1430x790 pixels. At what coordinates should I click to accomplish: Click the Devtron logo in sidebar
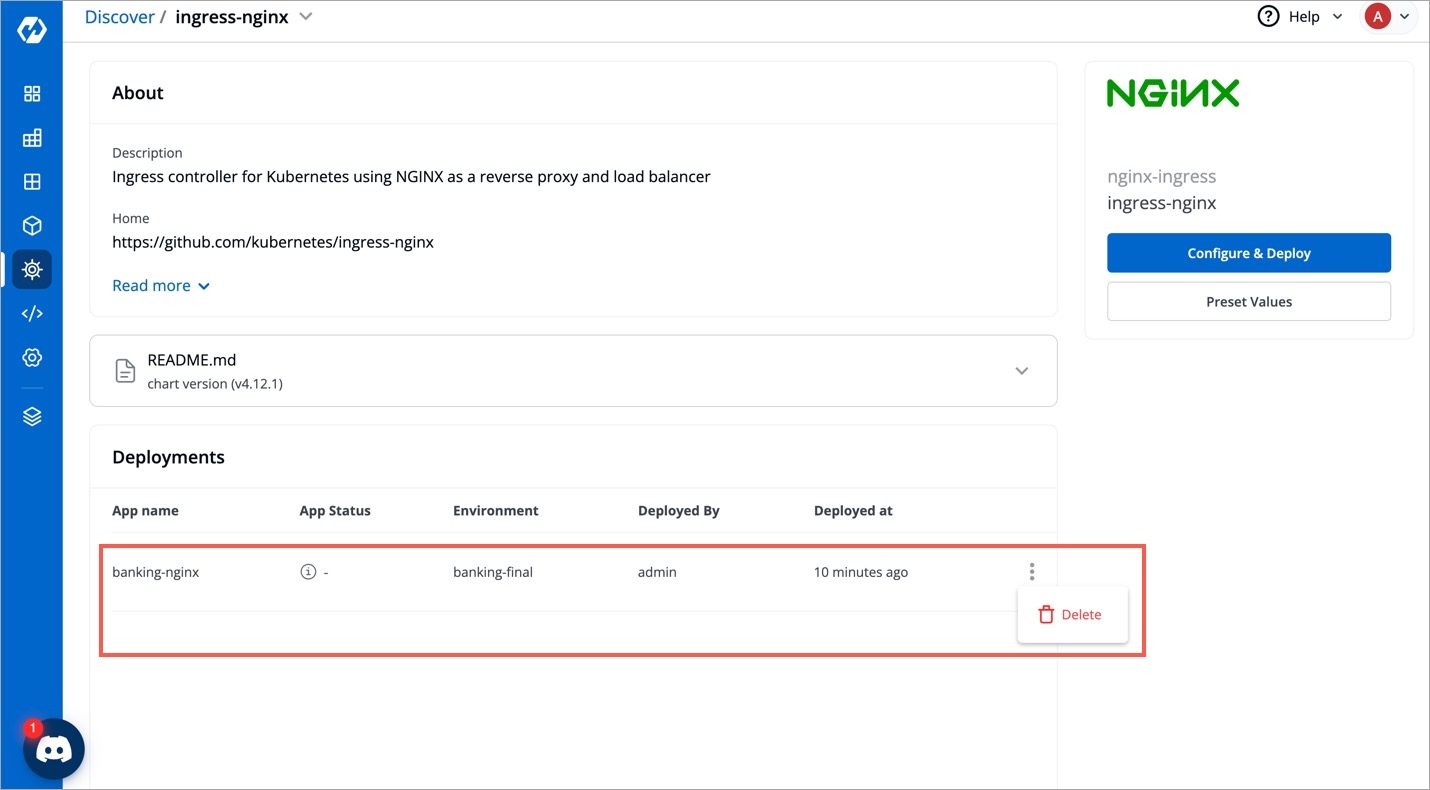[32, 30]
